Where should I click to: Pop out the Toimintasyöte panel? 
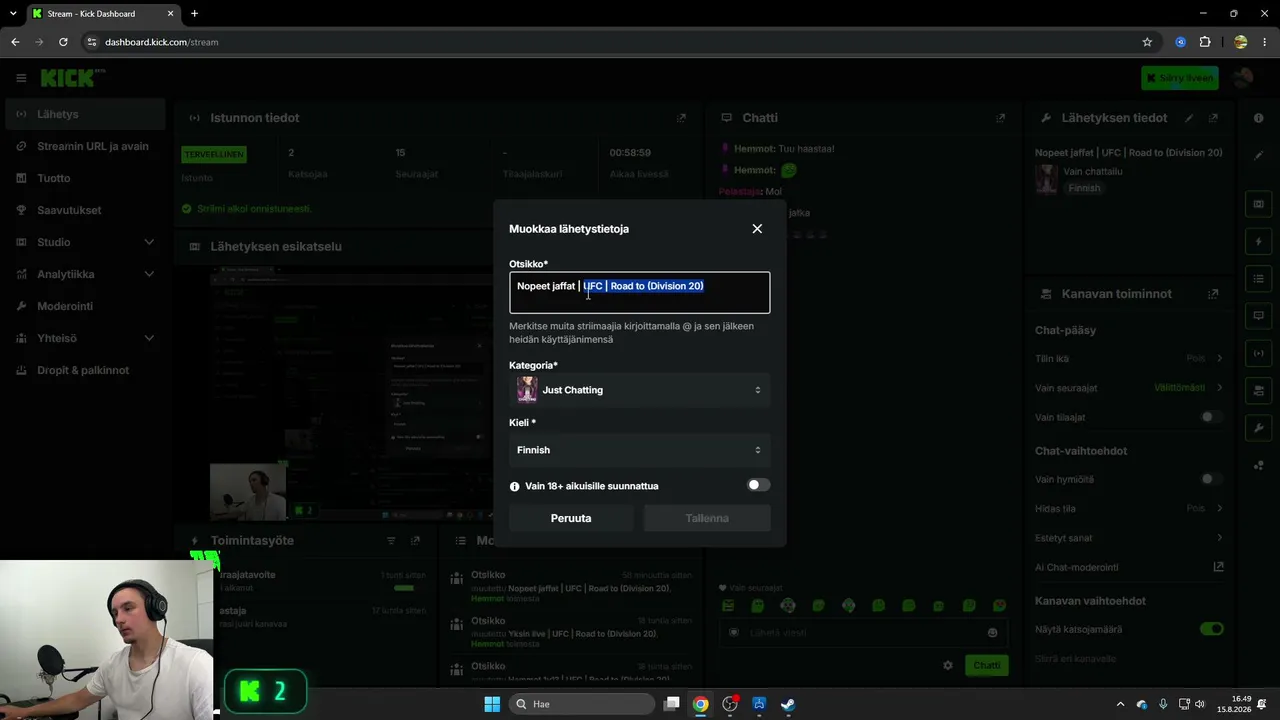[415, 541]
